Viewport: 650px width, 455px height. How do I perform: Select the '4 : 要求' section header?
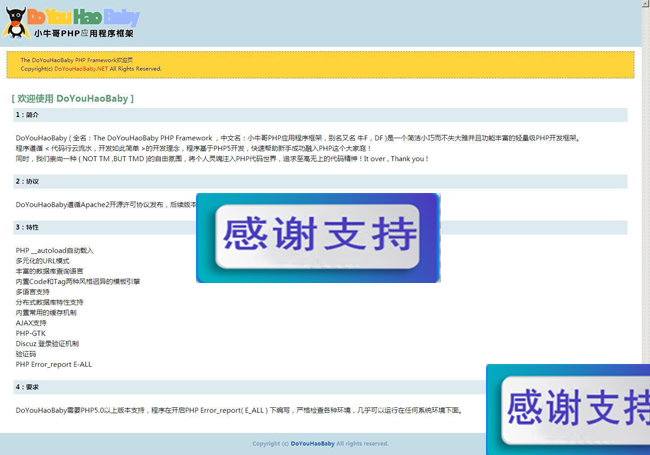tap(320, 387)
